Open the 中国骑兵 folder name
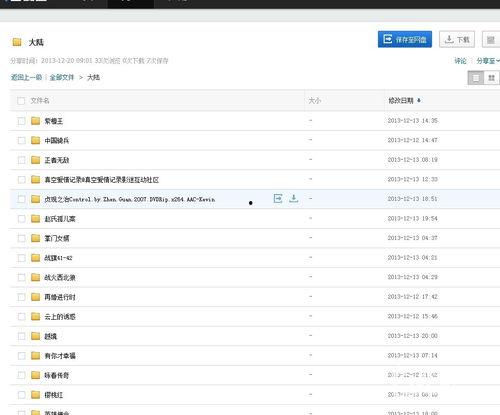 pos(57,141)
